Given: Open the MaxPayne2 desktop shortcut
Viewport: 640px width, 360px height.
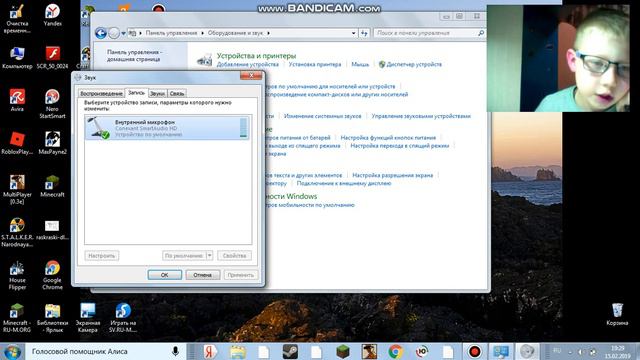Looking at the screenshot, I should [52, 143].
